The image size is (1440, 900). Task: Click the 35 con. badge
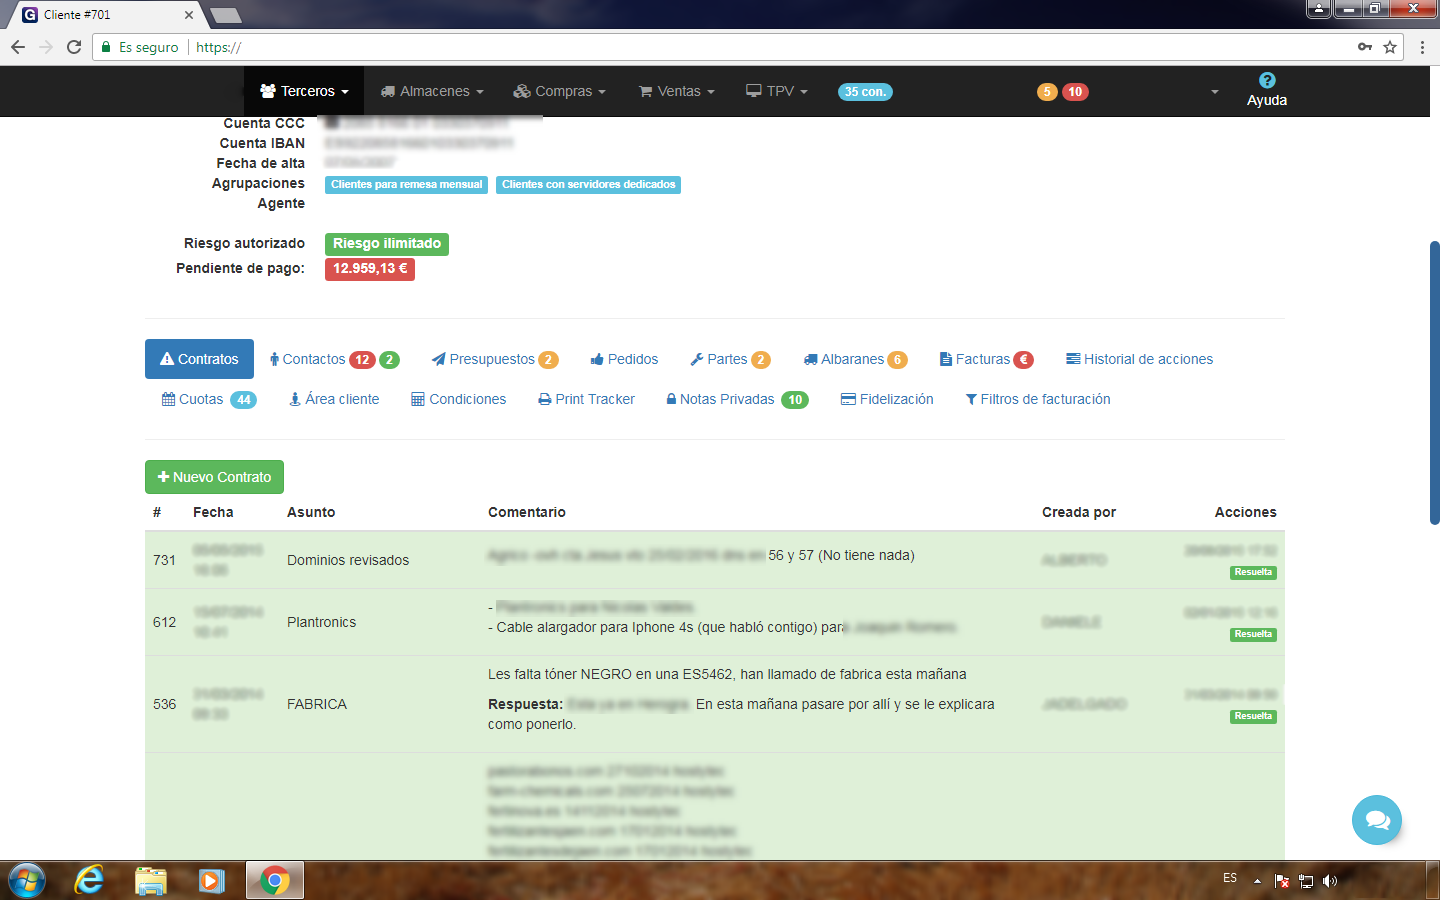tap(865, 92)
